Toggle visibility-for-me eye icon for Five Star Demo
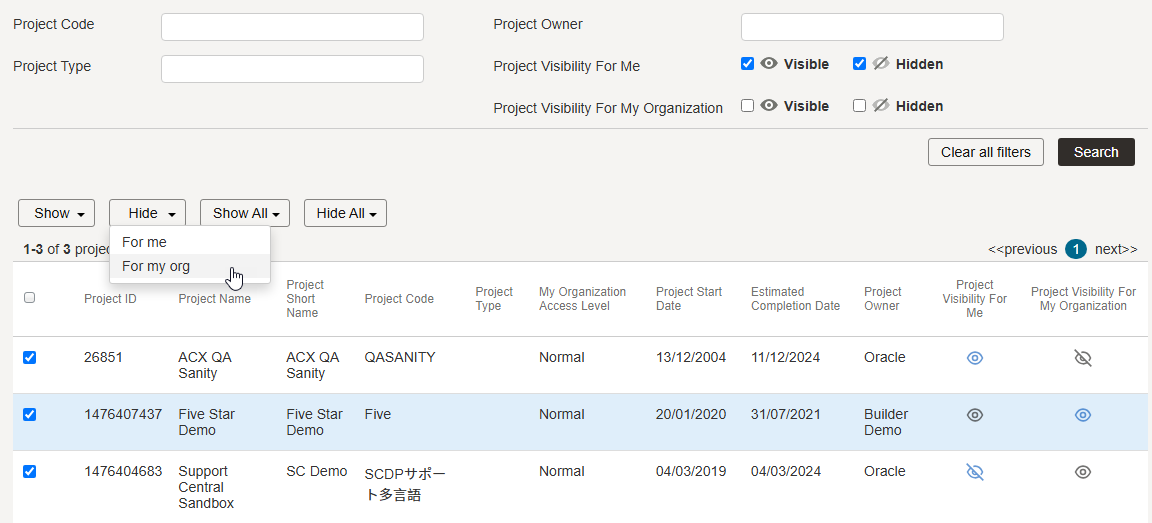Image resolution: width=1152 pixels, height=523 pixels. [x=974, y=415]
